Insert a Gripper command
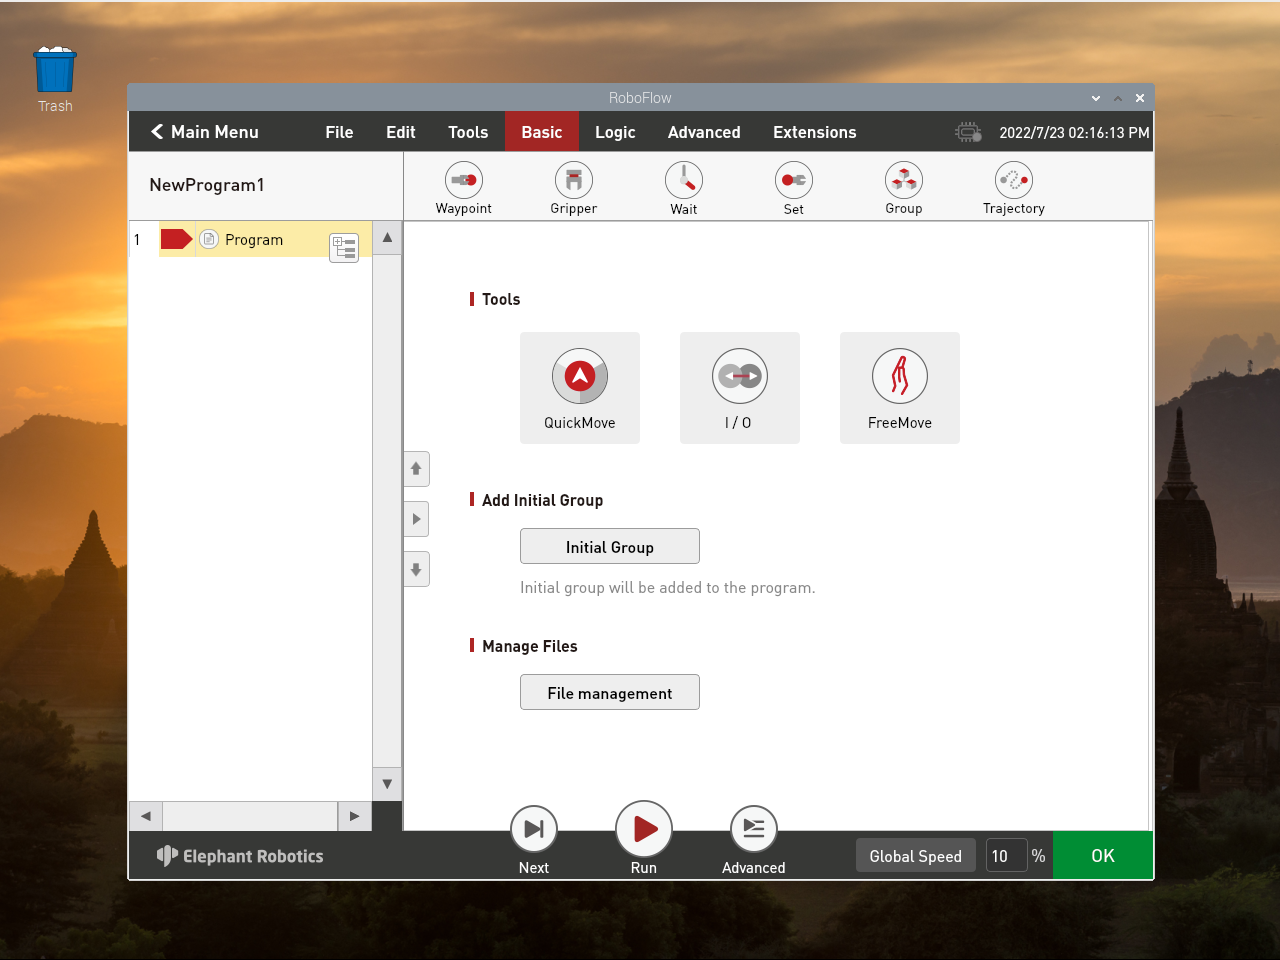This screenshot has height=960, width=1280. point(573,187)
